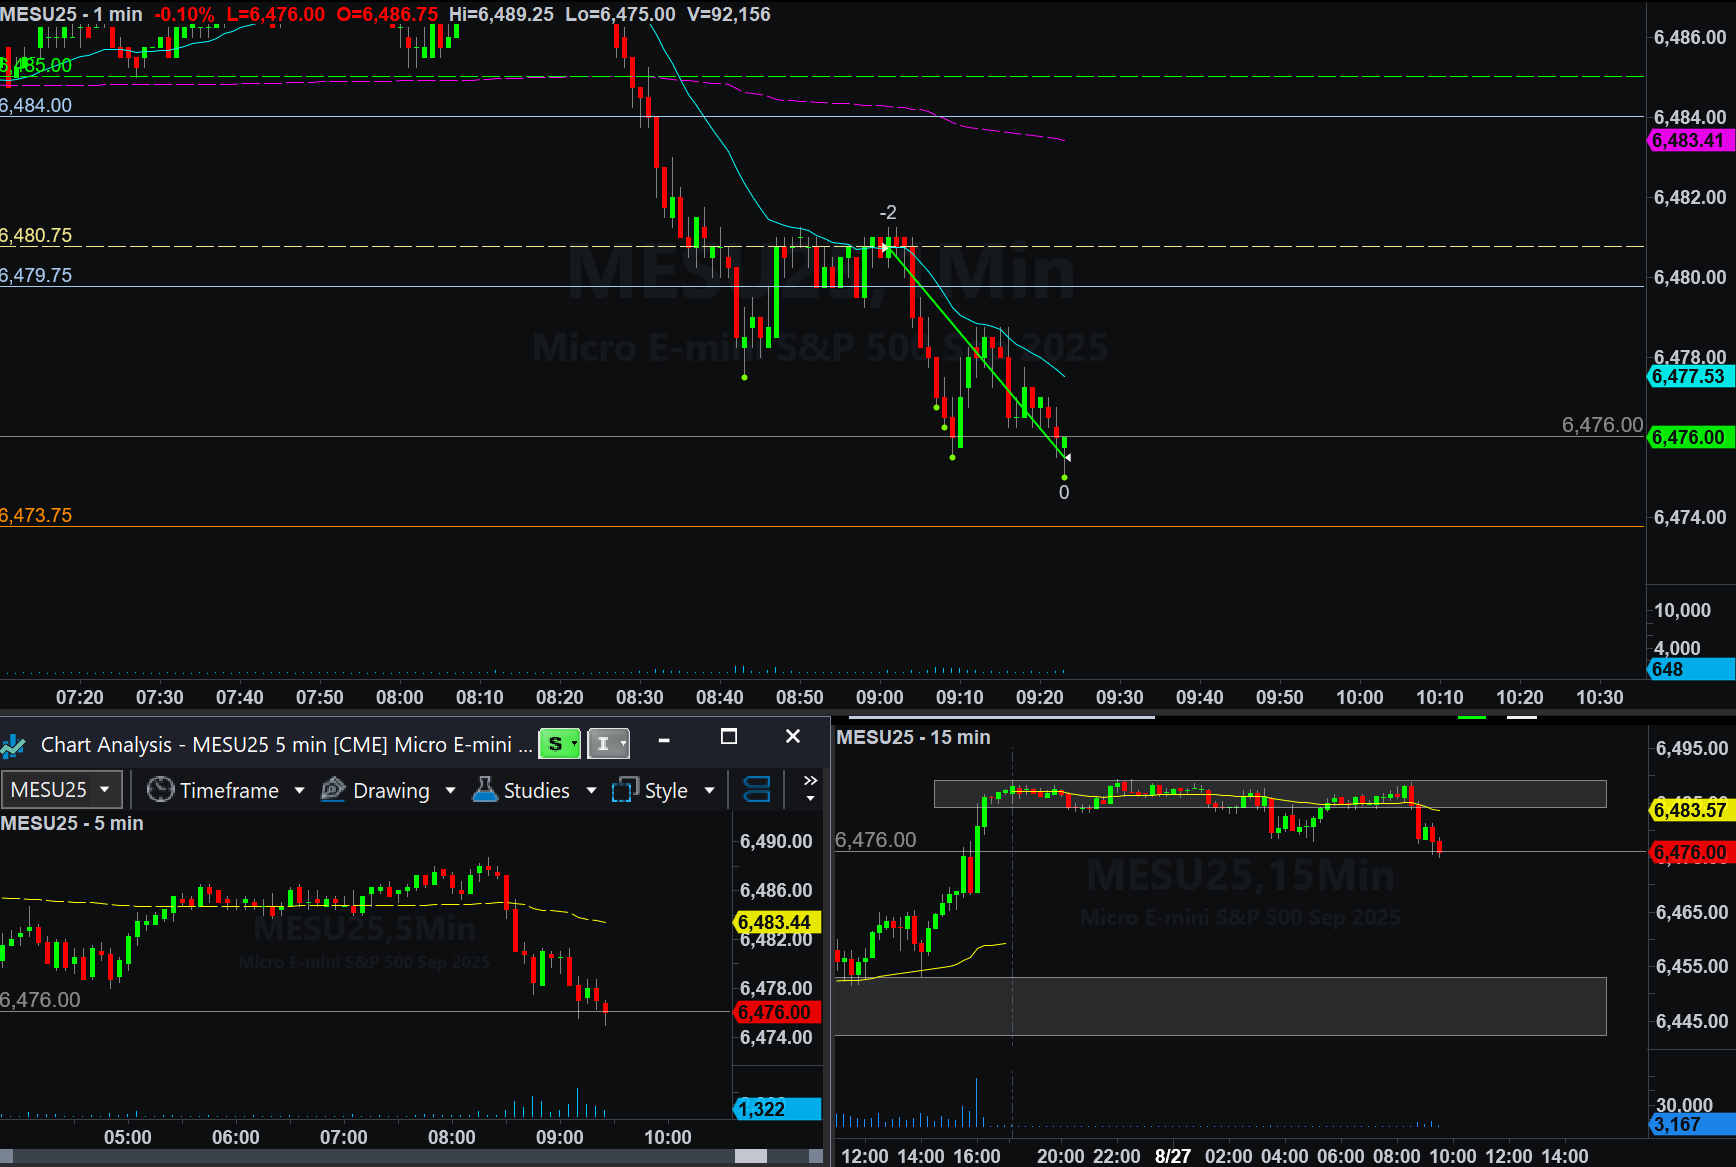Click the 09:00 label on 1 min time axis
Image resolution: width=1736 pixels, height=1167 pixels.
[x=879, y=697]
